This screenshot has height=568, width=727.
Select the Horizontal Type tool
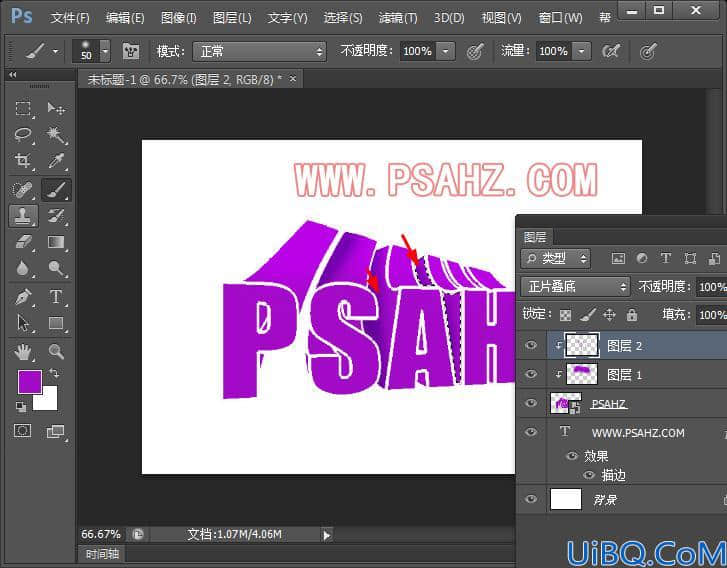[56, 297]
